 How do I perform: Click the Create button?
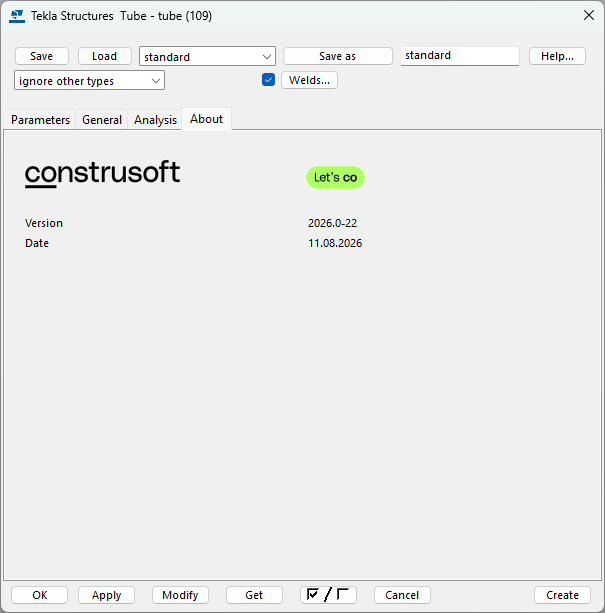pyautogui.click(x=562, y=595)
